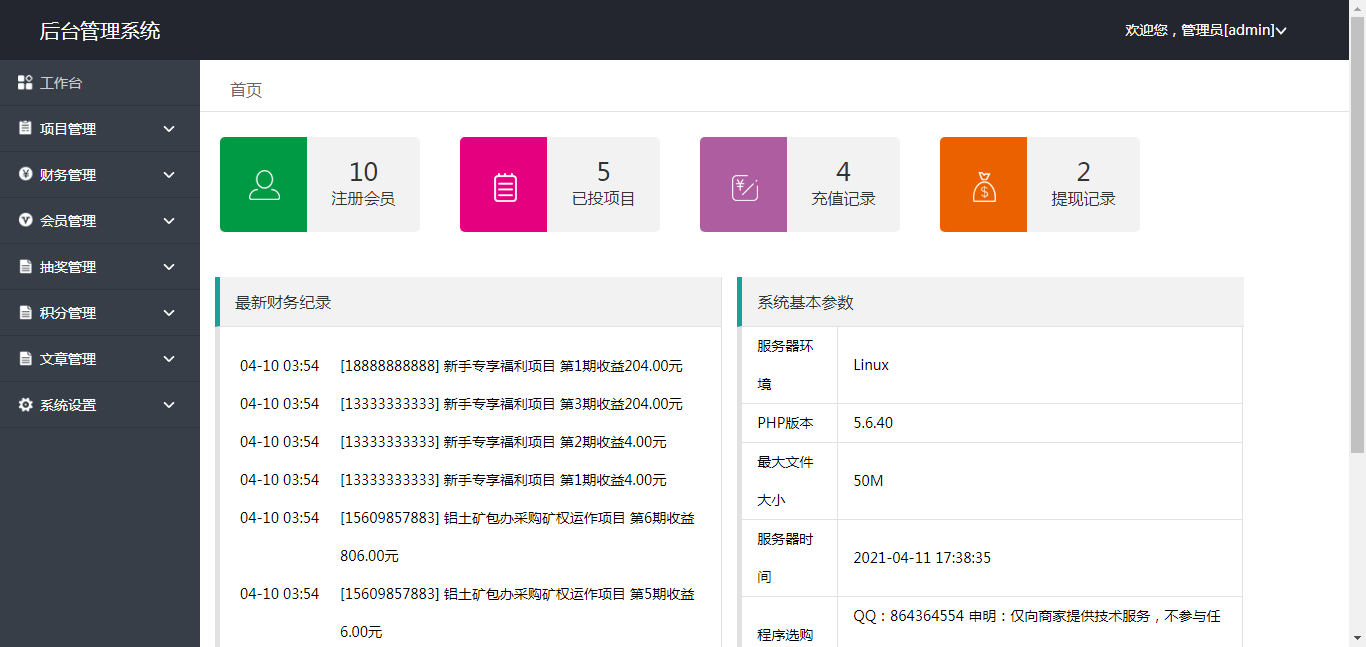Click the 财务管理 yen circle icon
1366x647 pixels.
(x=25, y=175)
